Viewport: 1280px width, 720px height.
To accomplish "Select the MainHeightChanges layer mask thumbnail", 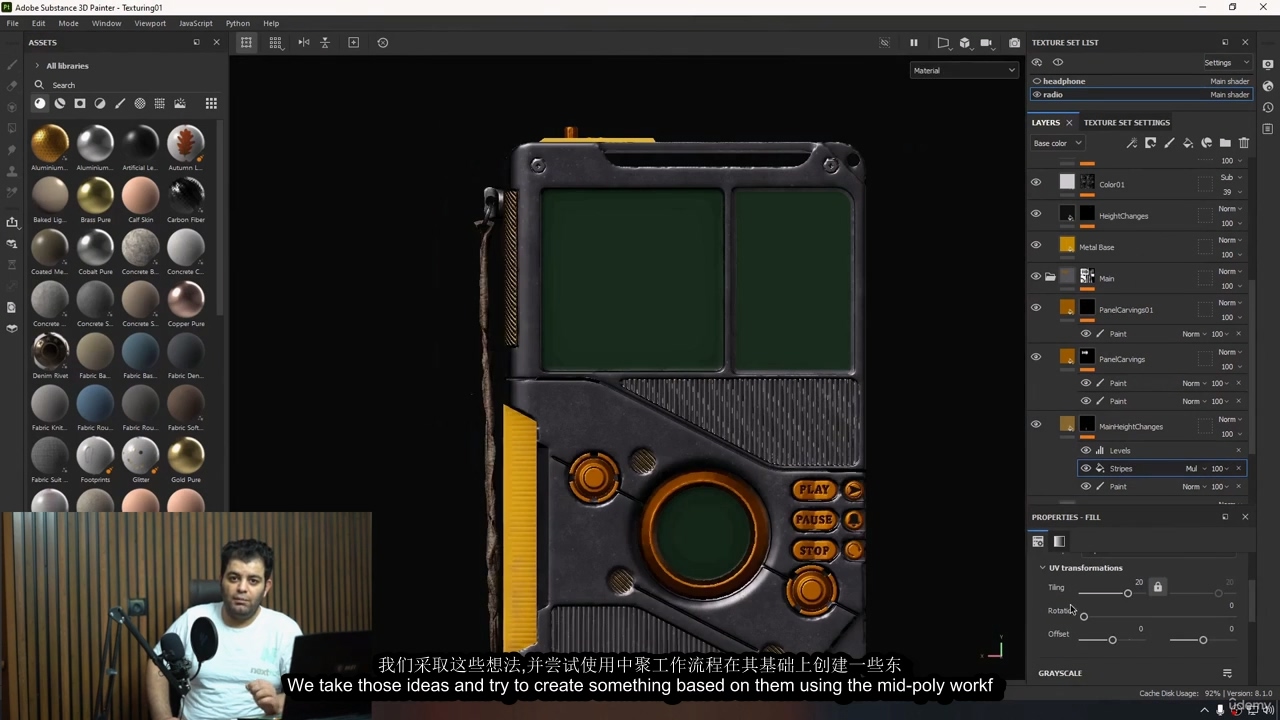I will tap(1087, 424).
